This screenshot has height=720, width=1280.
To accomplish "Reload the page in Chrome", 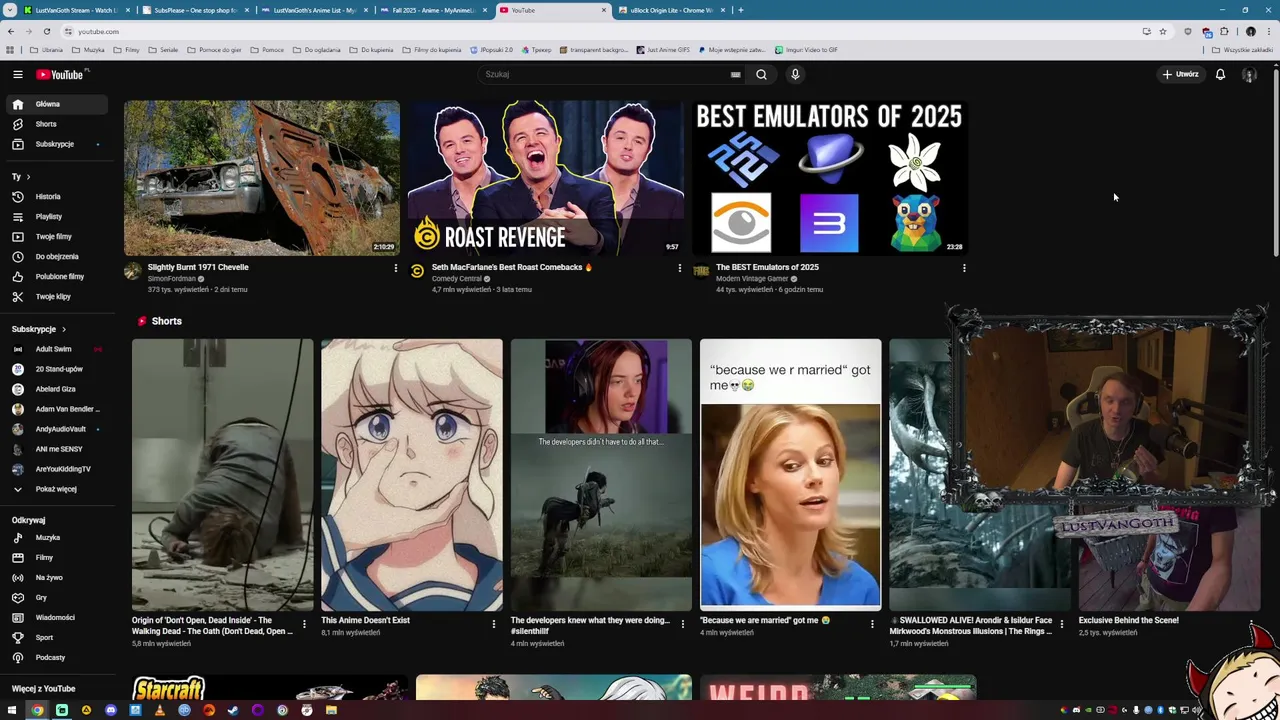I will tap(46, 31).
